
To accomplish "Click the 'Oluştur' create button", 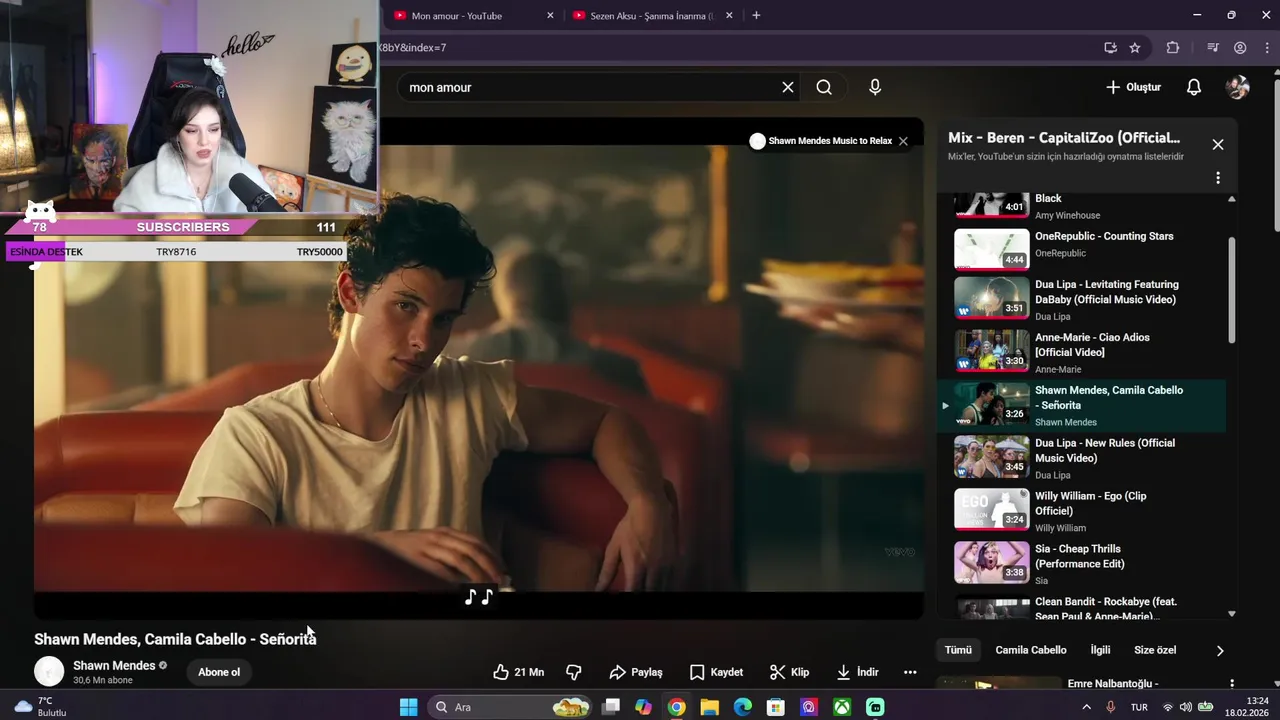I will click(x=1134, y=87).
